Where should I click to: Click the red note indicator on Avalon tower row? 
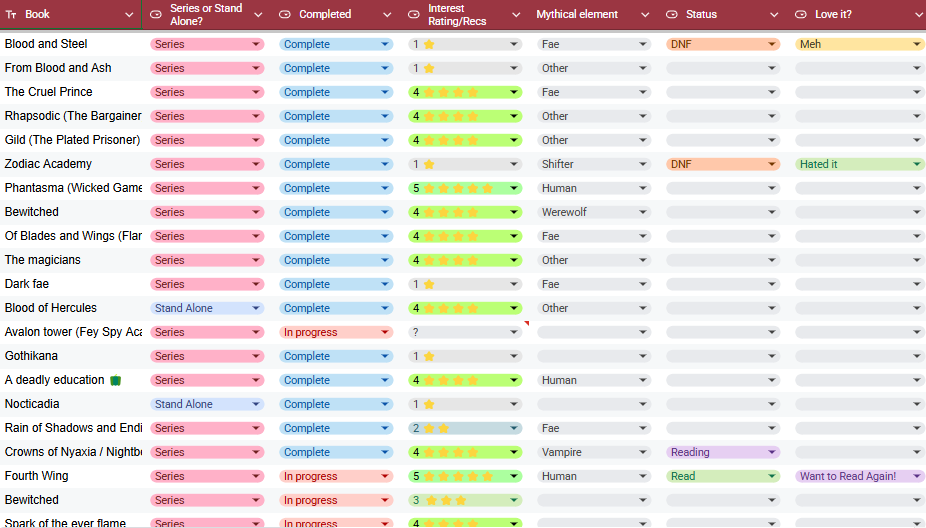526,323
